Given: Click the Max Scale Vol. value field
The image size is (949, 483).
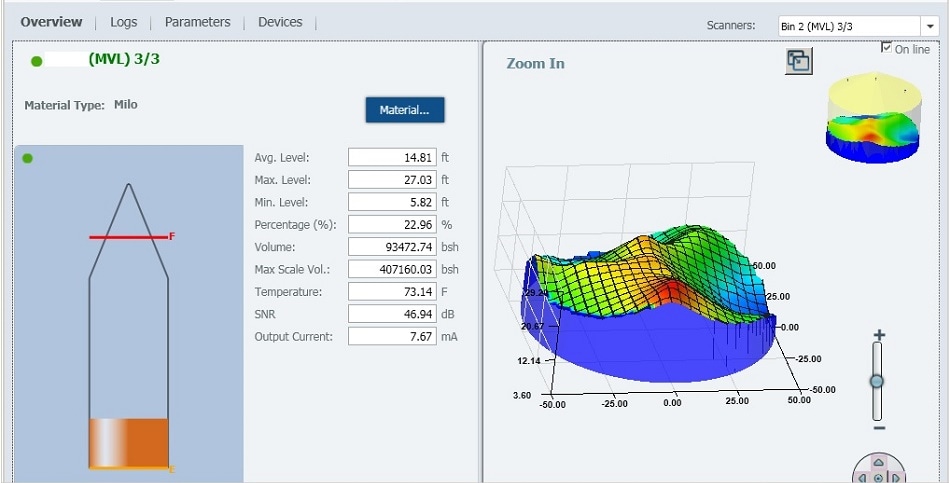Looking at the screenshot, I should pyautogui.click(x=392, y=269).
